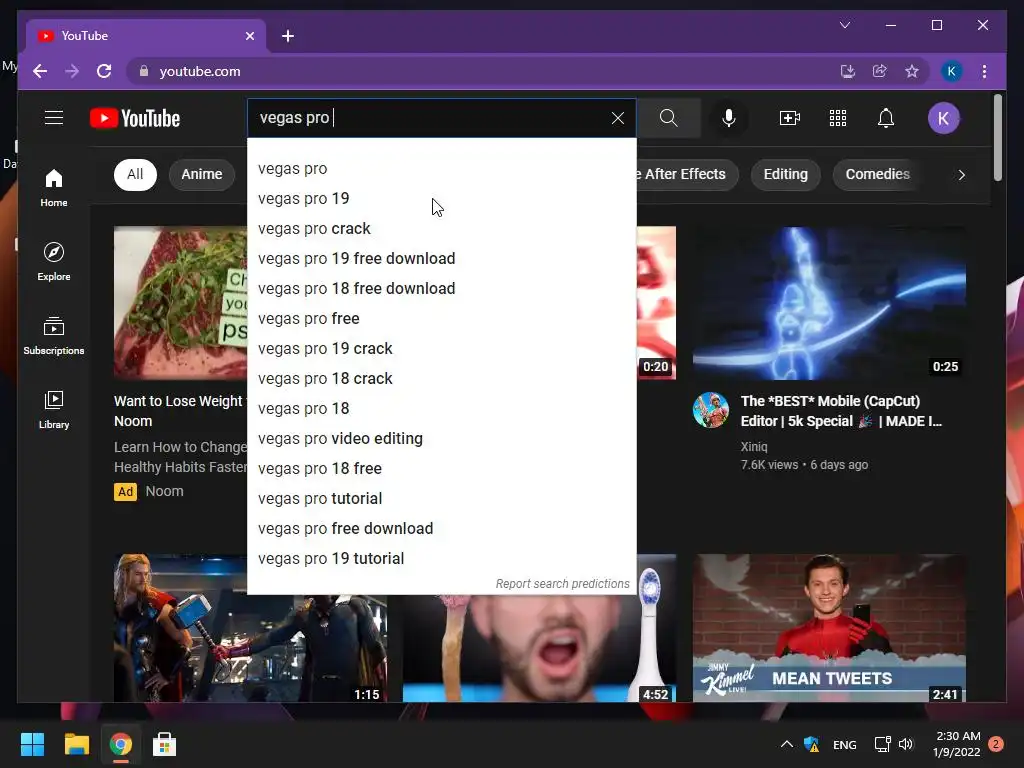
Task: Open the K account avatar in YouTube
Action: tap(943, 118)
